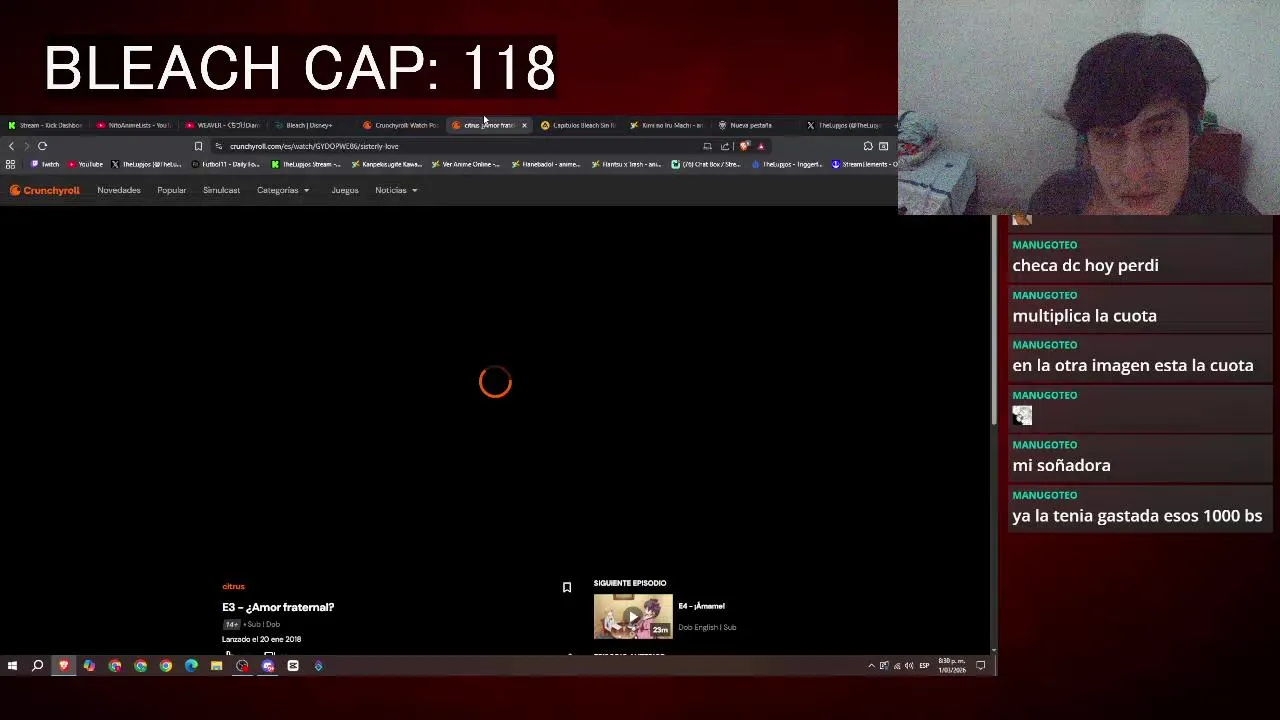Add episode to watchlist bookmark icon
The width and height of the screenshot is (1280, 720).
click(x=566, y=587)
